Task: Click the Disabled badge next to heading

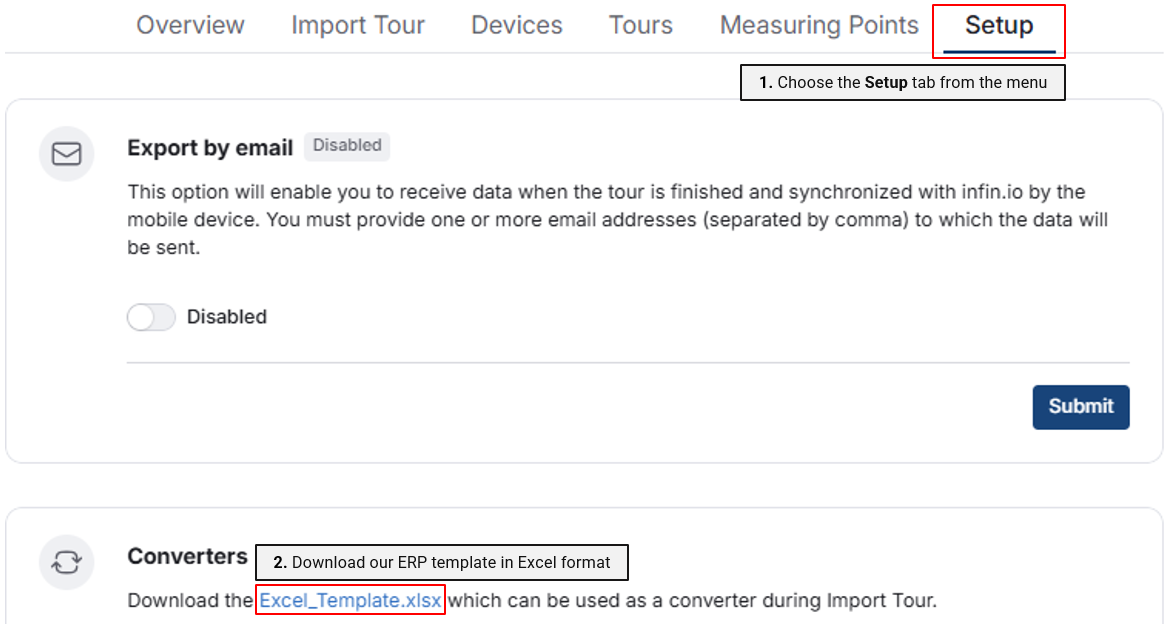Action: pos(347,146)
